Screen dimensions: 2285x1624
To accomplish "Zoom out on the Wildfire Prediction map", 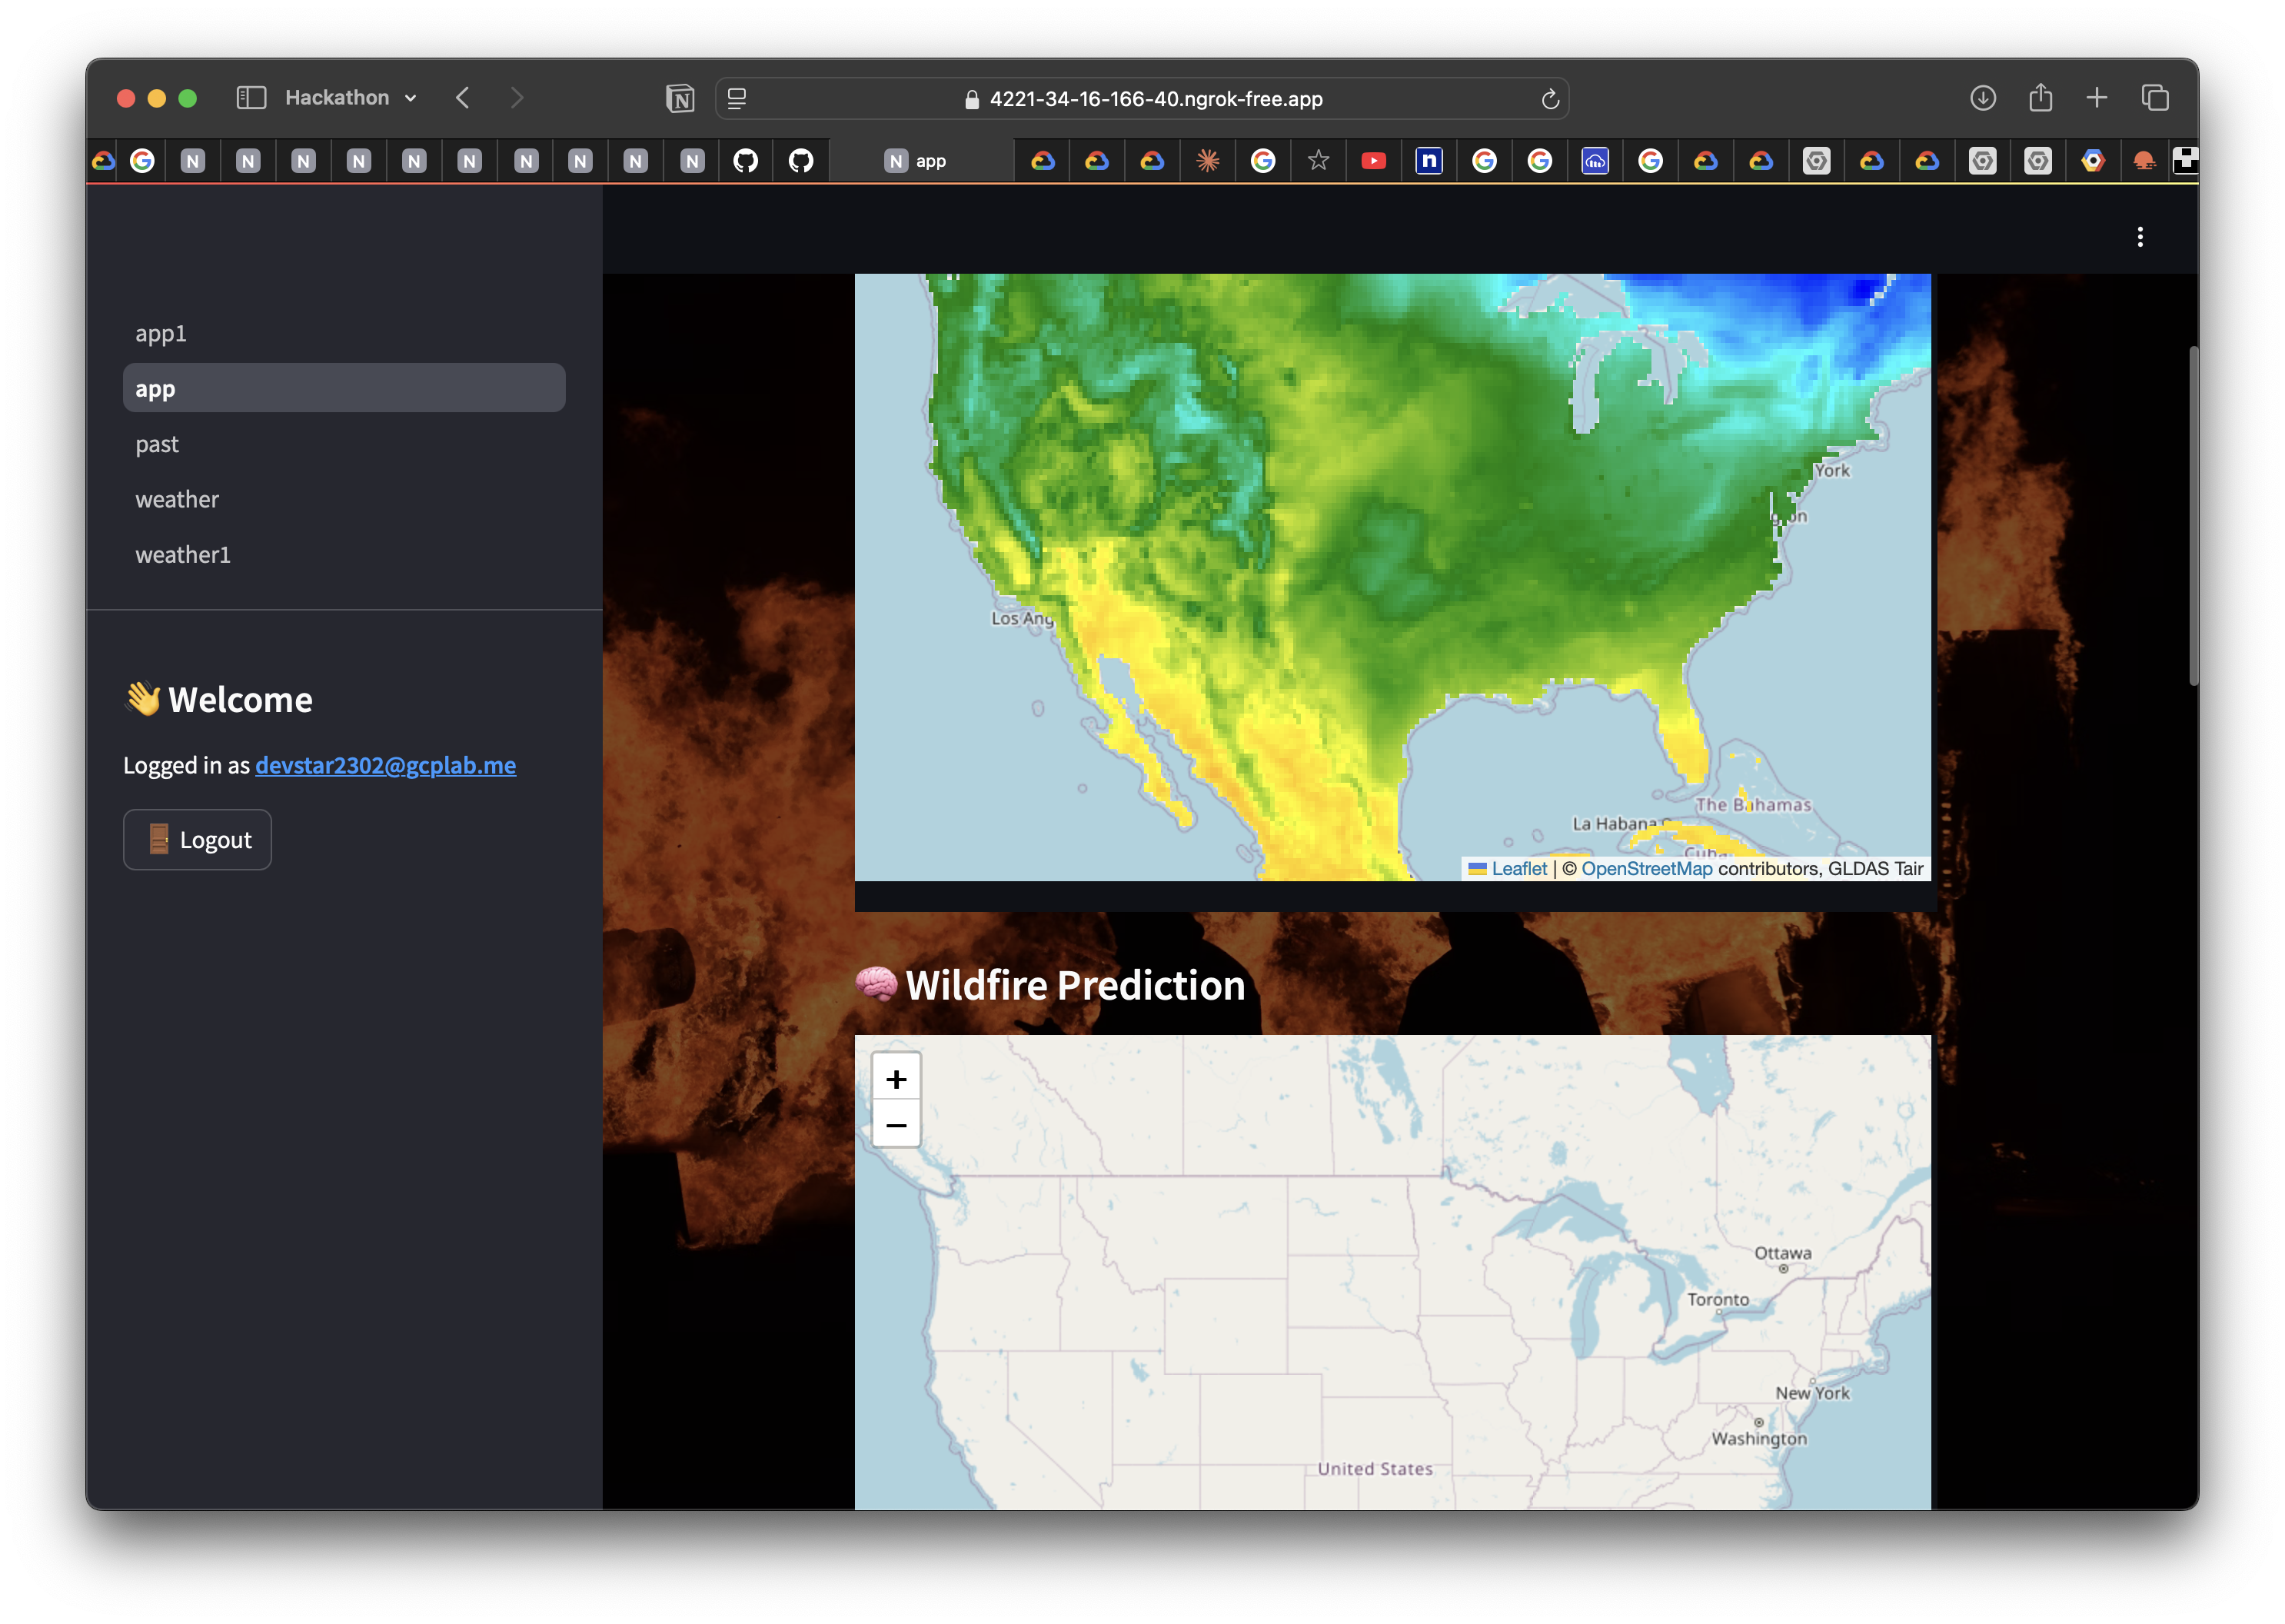I will click(x=896, y=1125).
